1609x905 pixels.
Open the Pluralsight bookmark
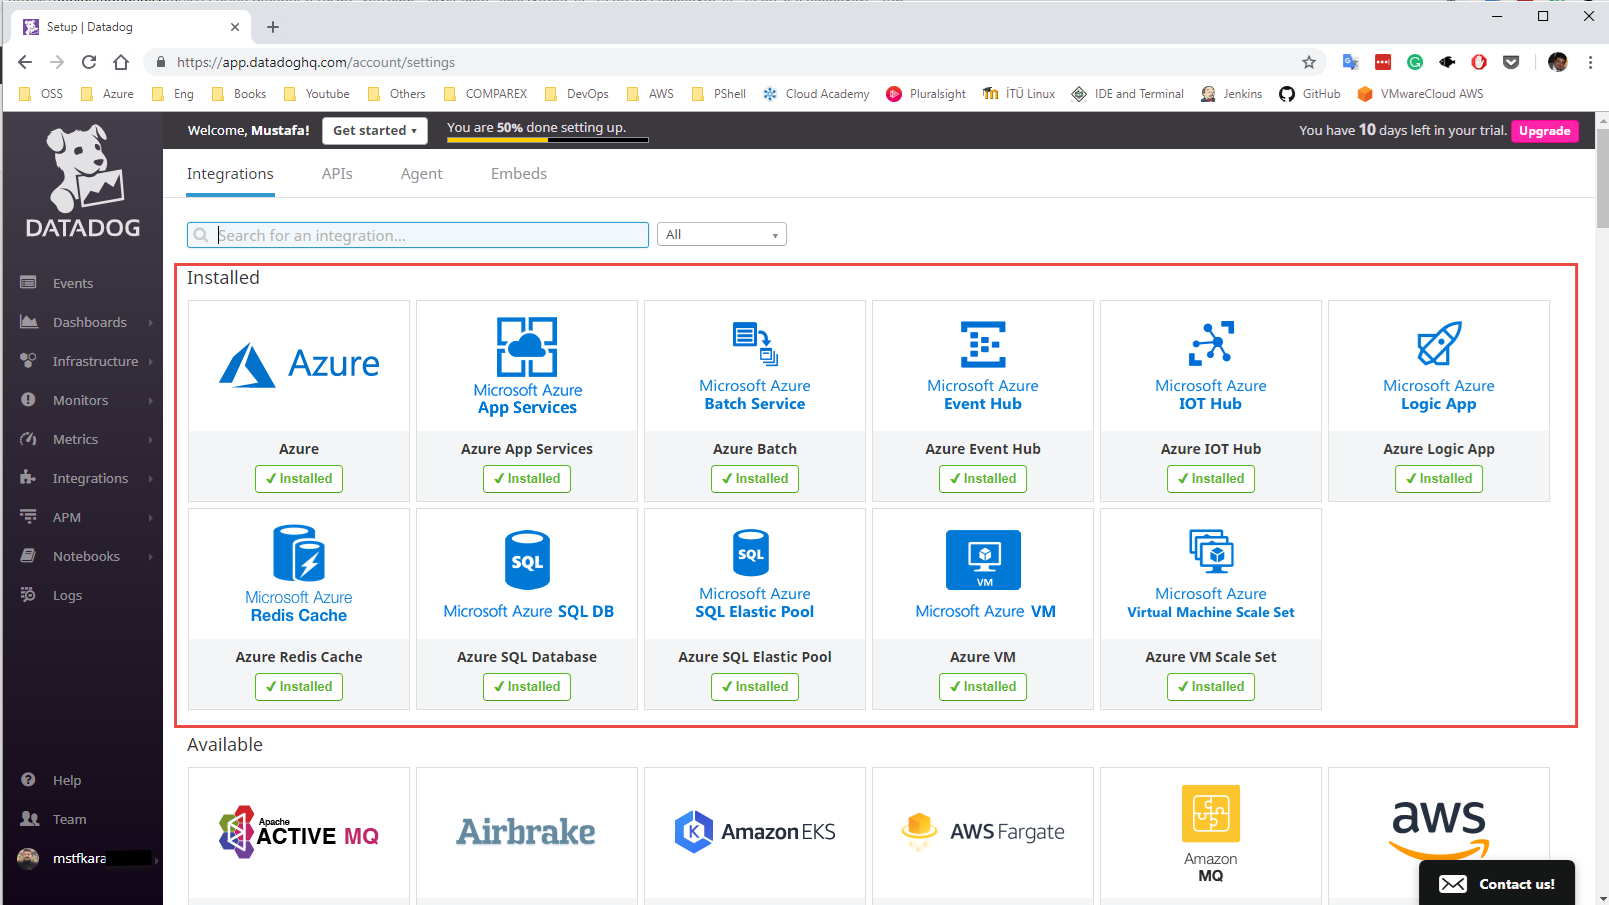point(926,94)
